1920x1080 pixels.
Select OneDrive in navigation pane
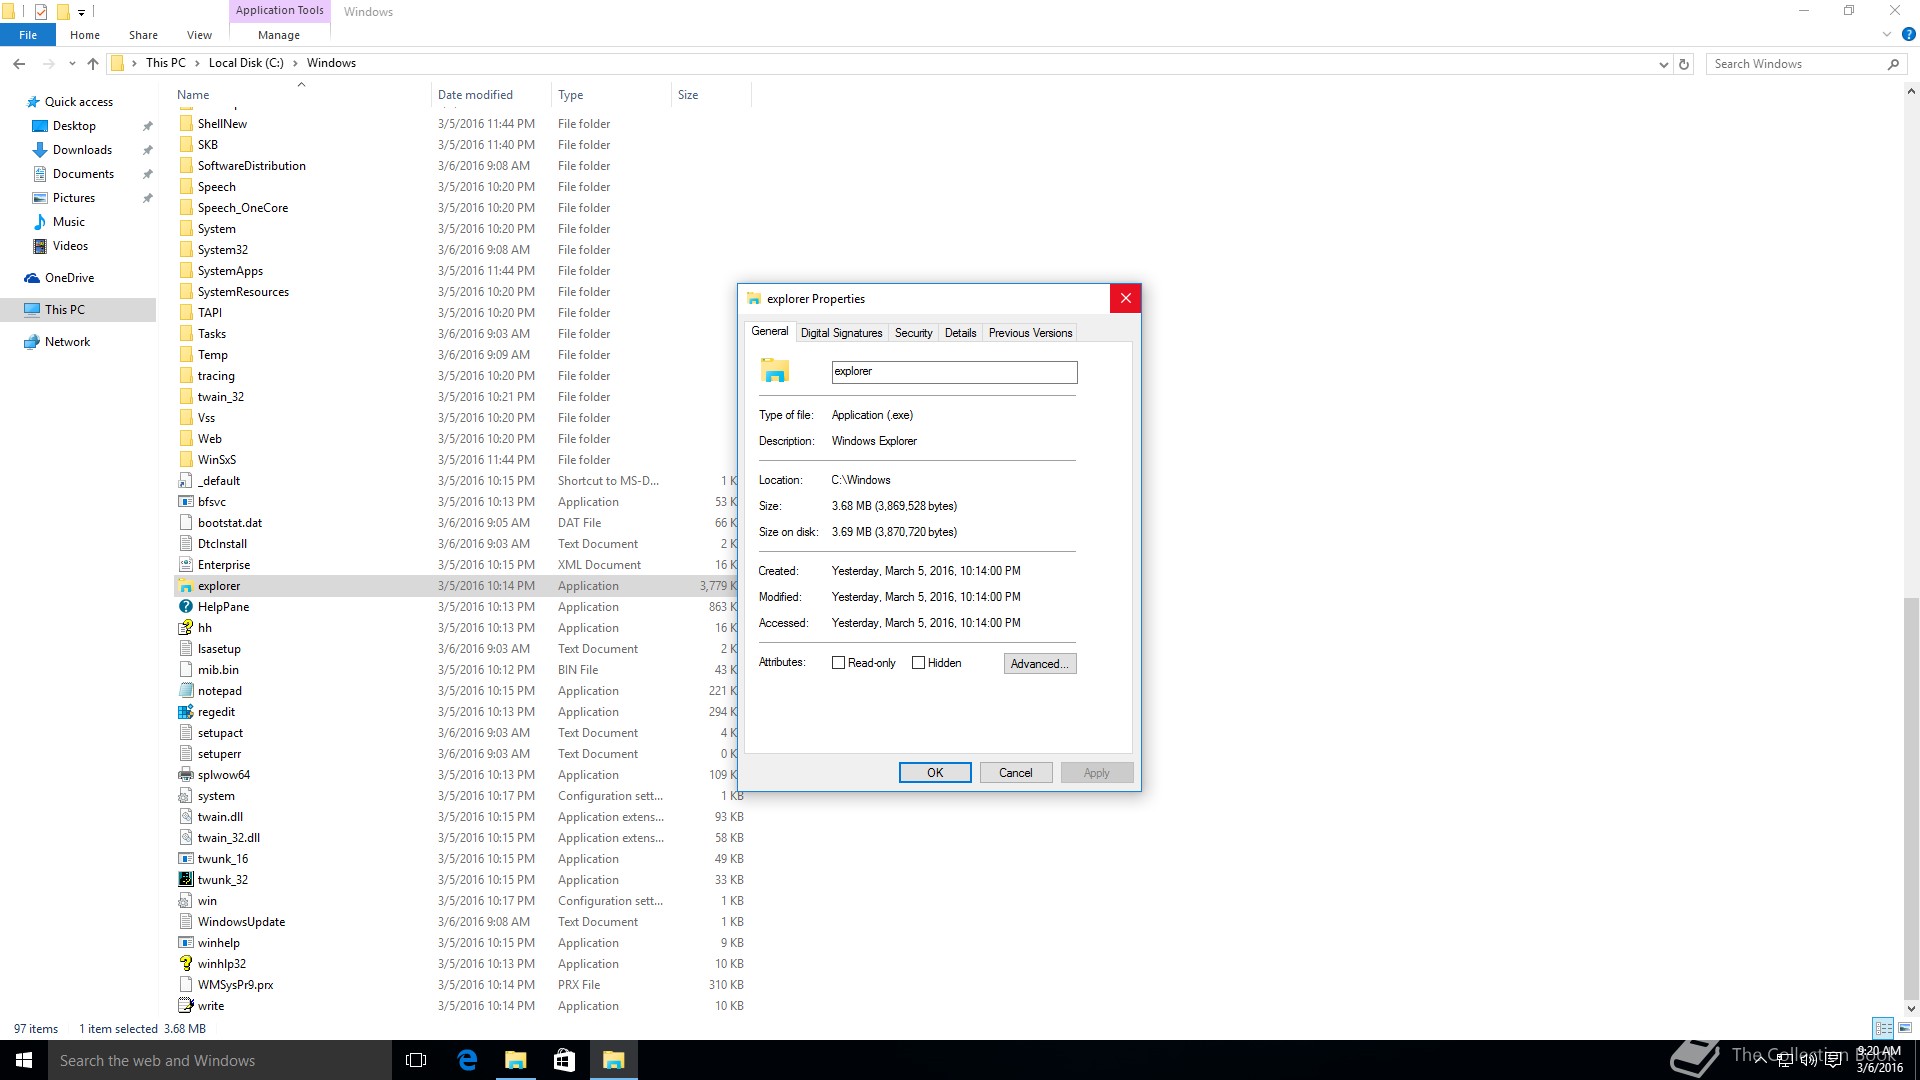(x=69, y=278)
